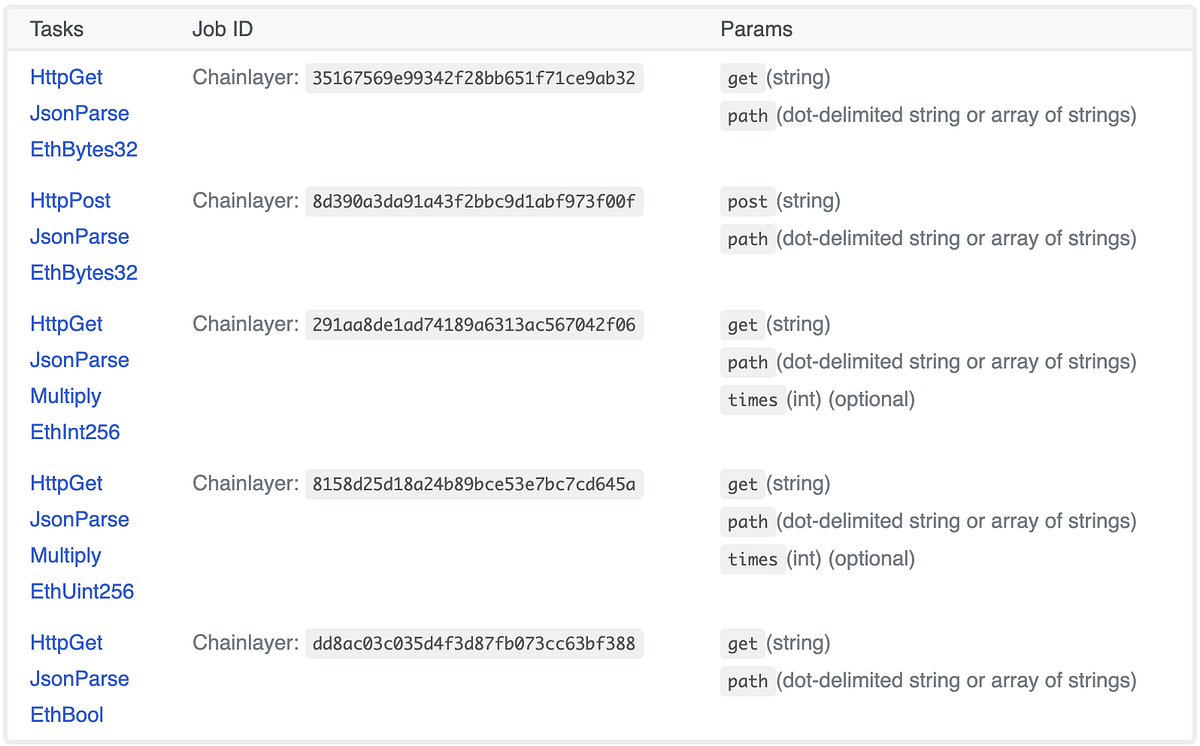Open the EthBool link
The height and width of the screenshot is (746, 1200).
pos(67,714)
